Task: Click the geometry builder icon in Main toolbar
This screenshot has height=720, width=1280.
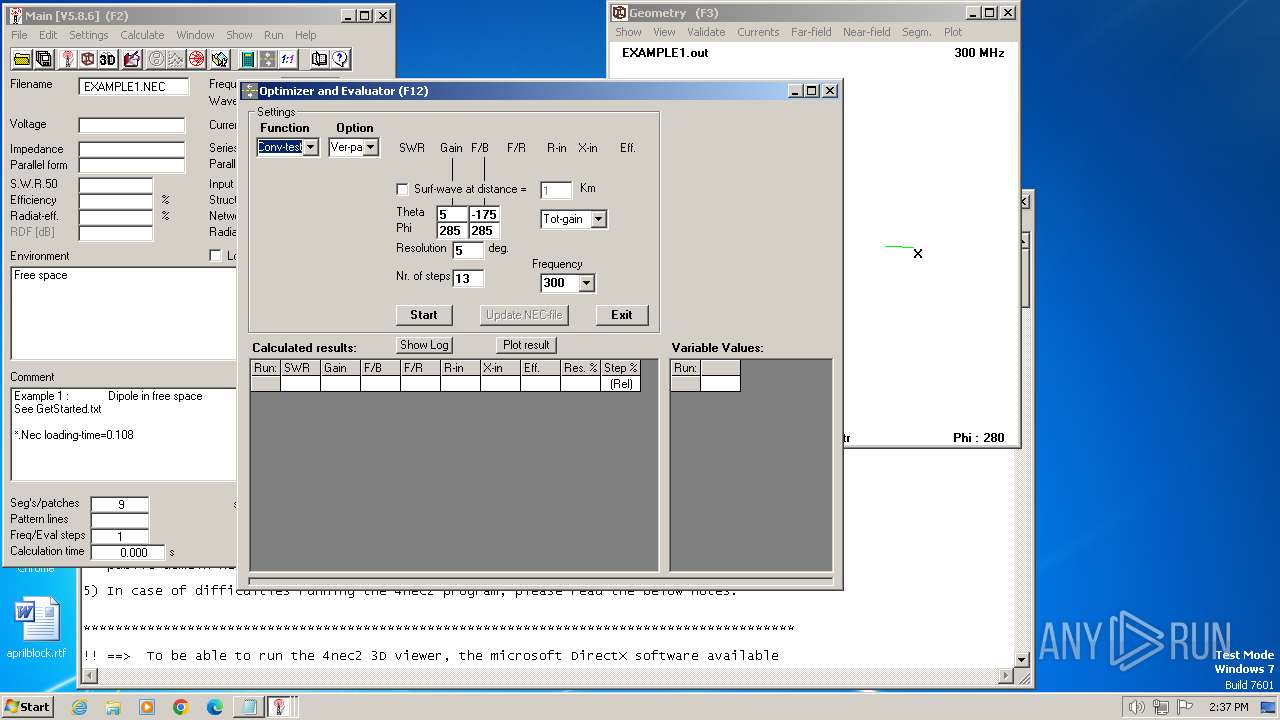Action: (220, 59)
